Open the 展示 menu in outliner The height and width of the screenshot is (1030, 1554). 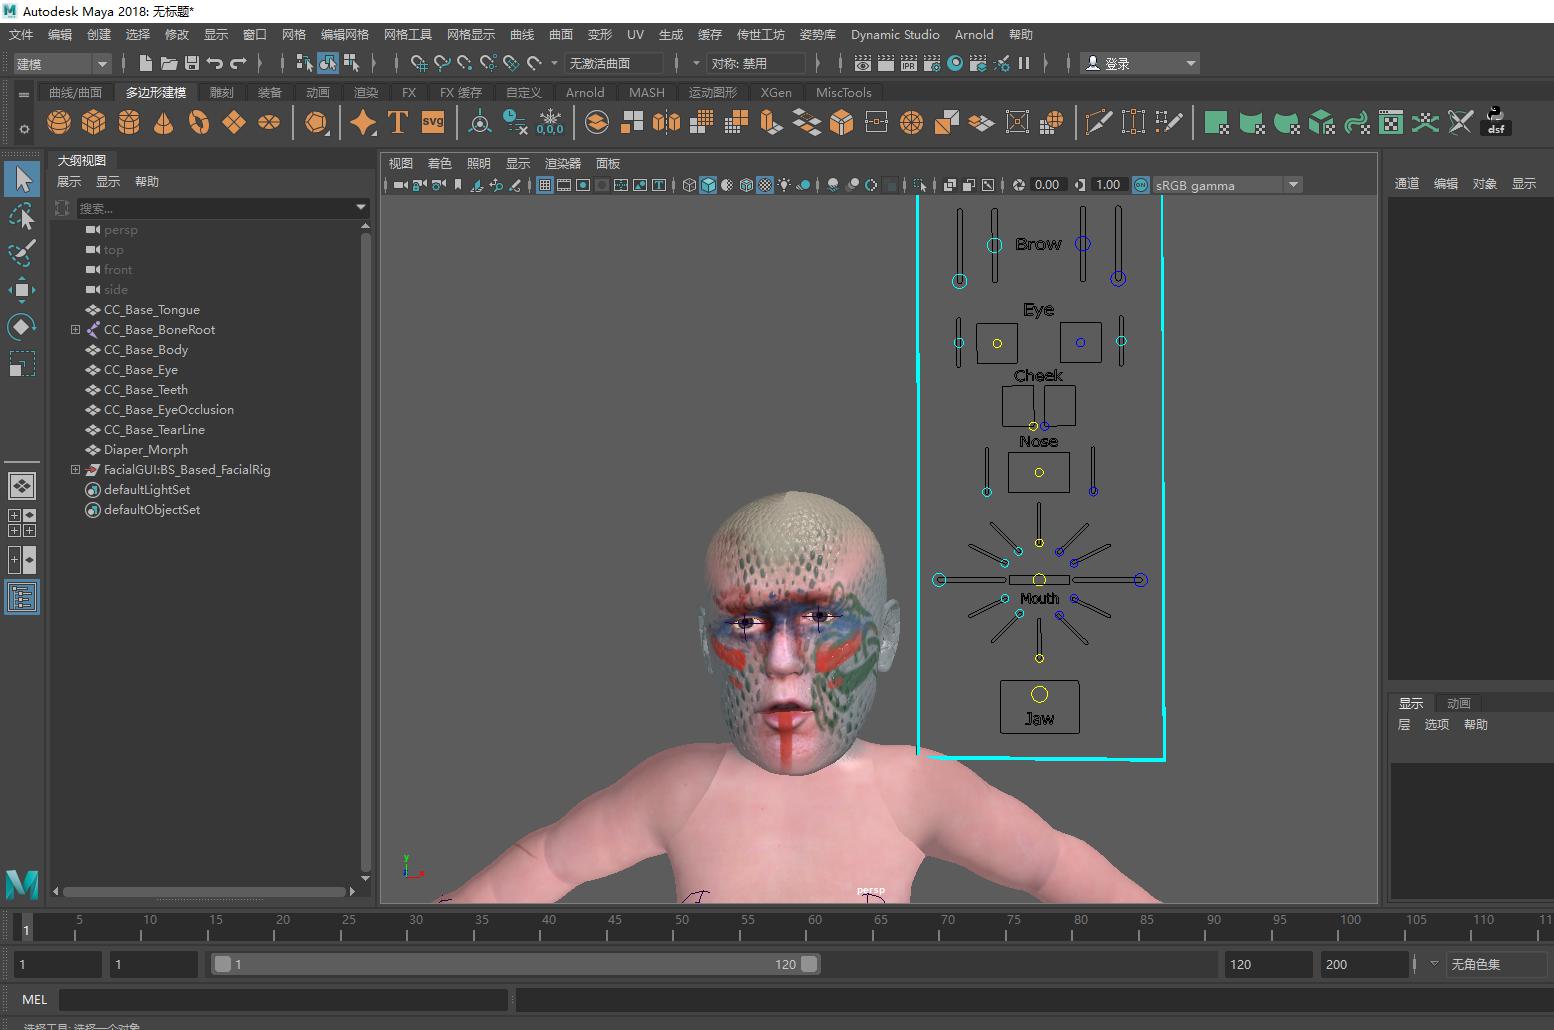click(69, 181)
